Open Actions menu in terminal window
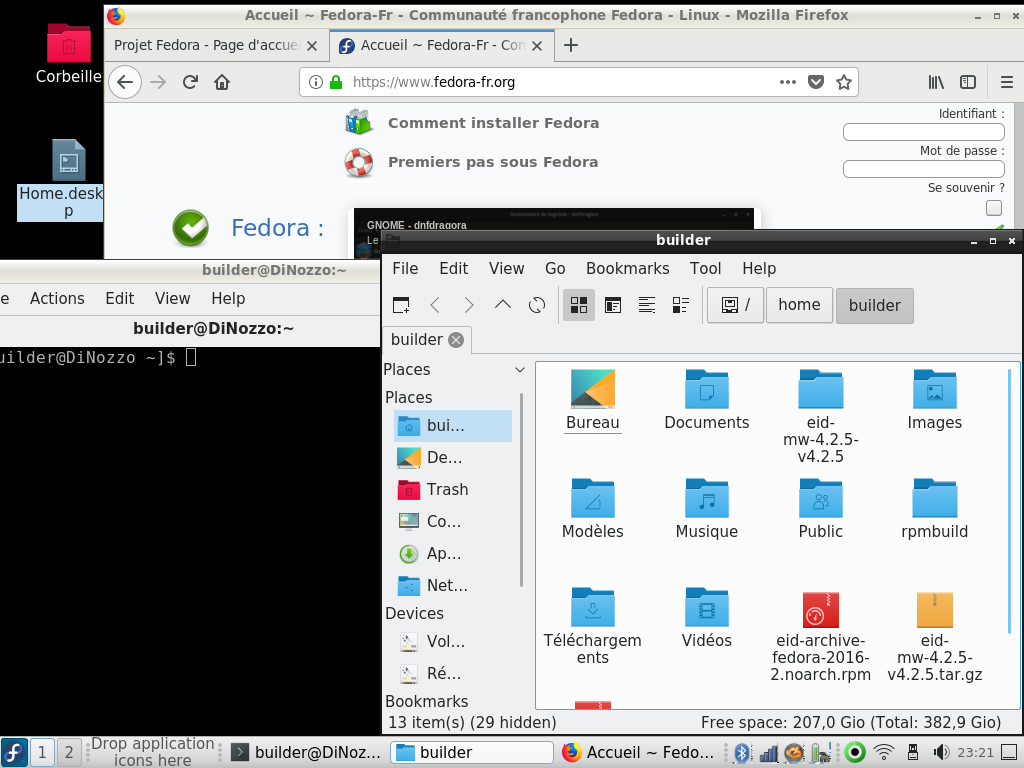This screenshot has width=1024, height=768. pos(57,298)
